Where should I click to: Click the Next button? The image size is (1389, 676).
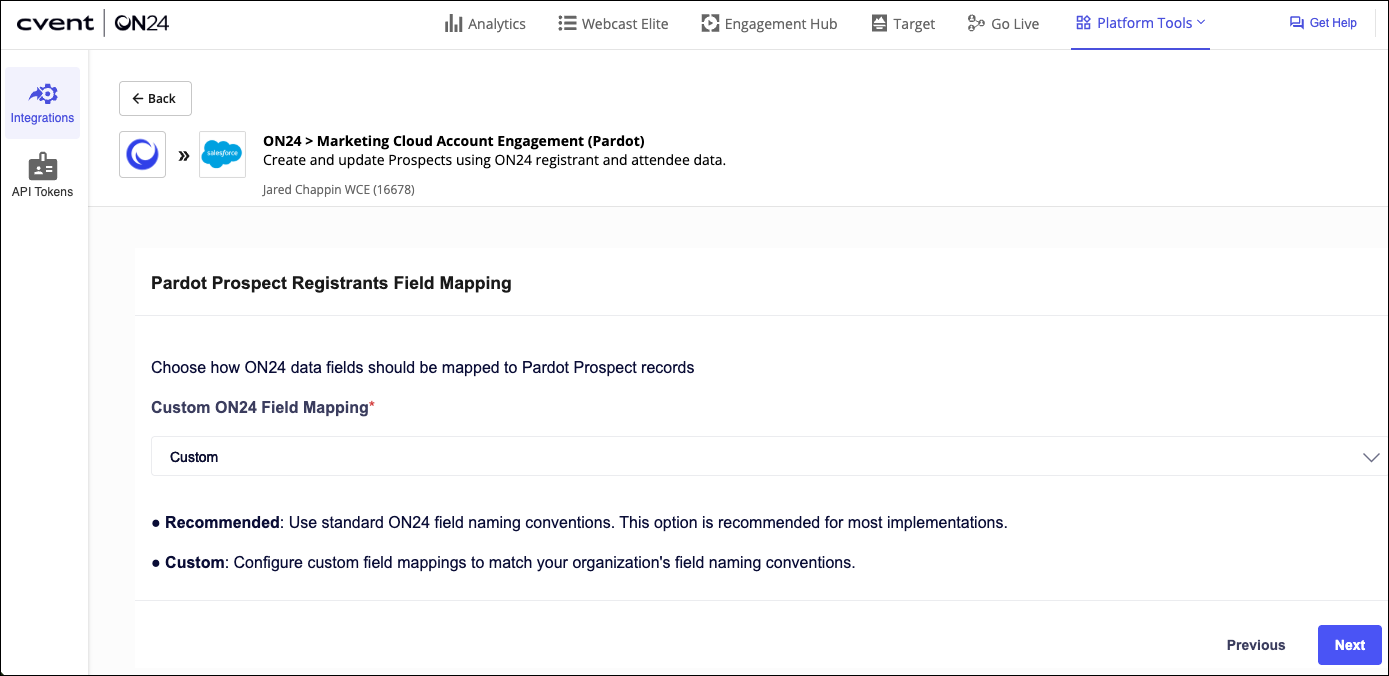coord(1349,645)
